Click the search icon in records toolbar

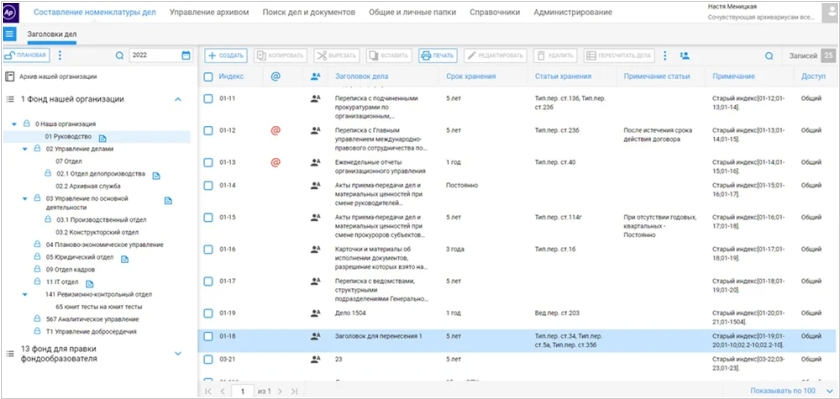(769, 56)
